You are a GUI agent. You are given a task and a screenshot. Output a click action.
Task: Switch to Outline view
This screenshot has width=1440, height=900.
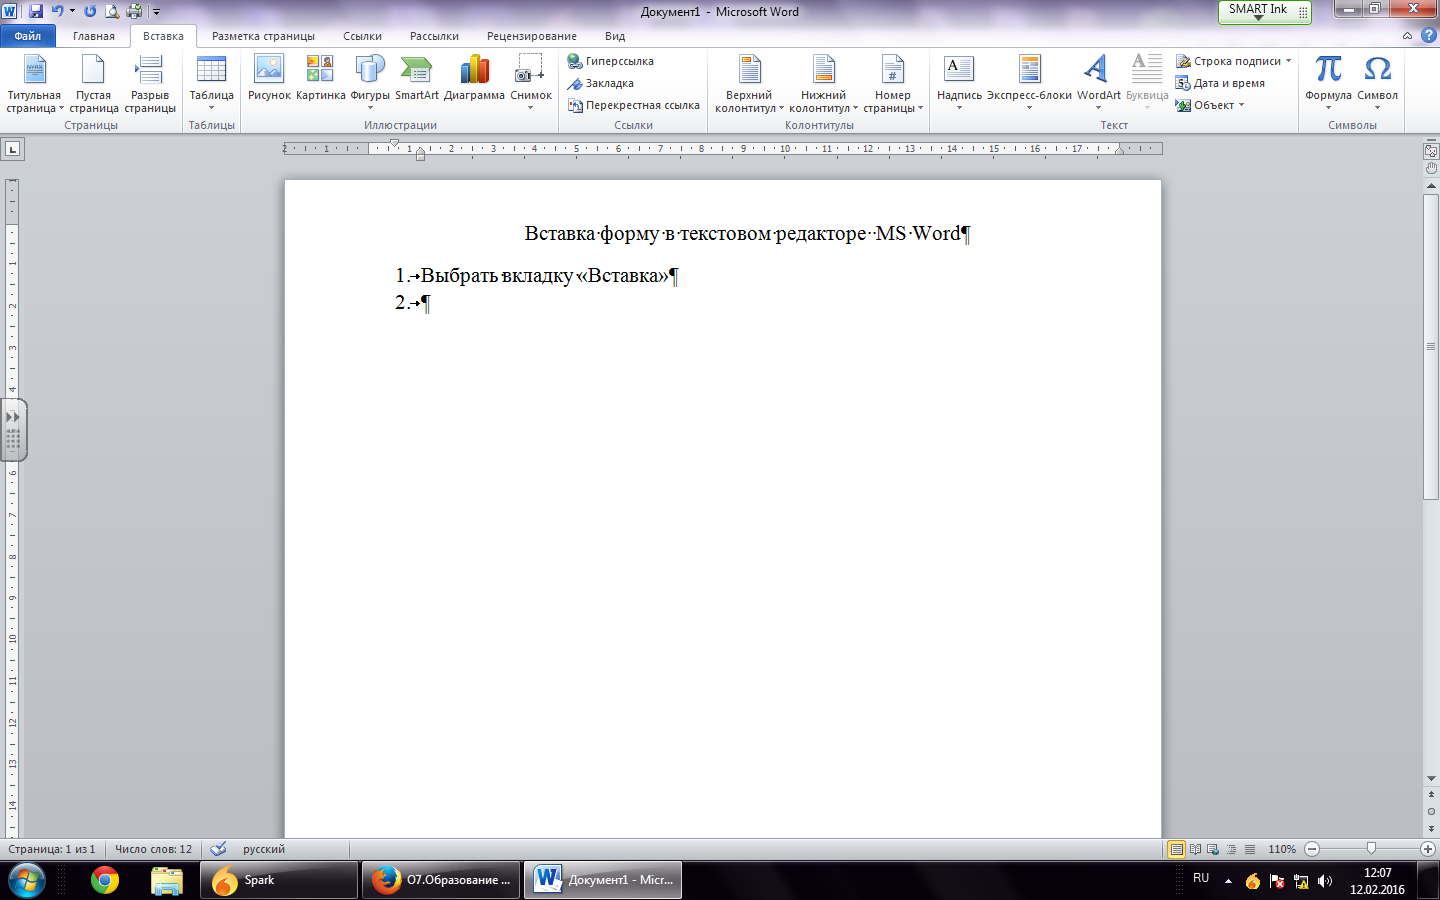coord(1231,849)
